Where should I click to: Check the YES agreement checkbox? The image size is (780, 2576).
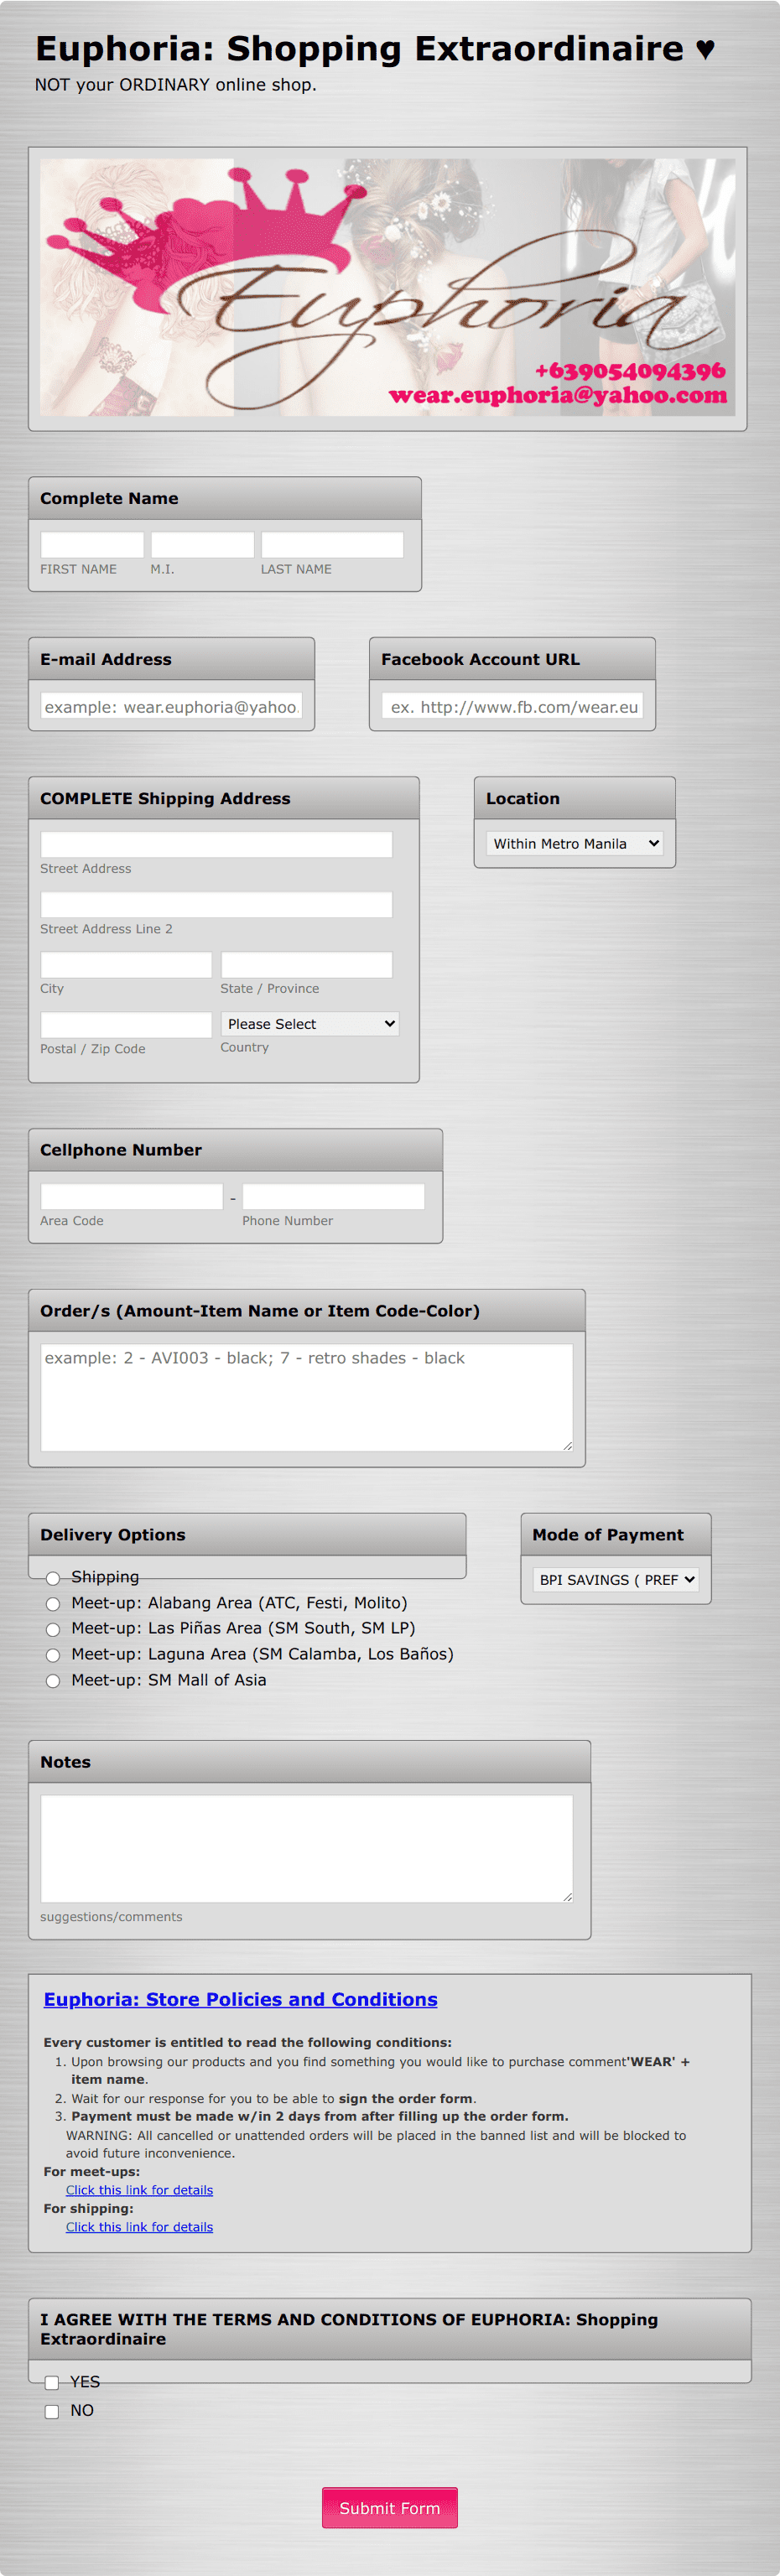[x=52, y=2382]
